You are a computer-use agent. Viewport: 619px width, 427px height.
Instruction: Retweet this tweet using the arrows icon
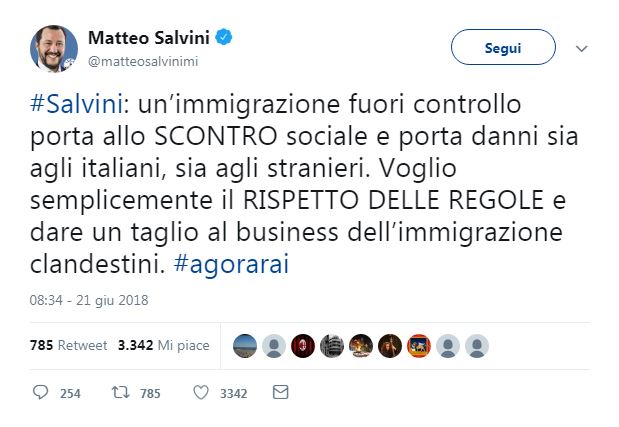(118, 393)
